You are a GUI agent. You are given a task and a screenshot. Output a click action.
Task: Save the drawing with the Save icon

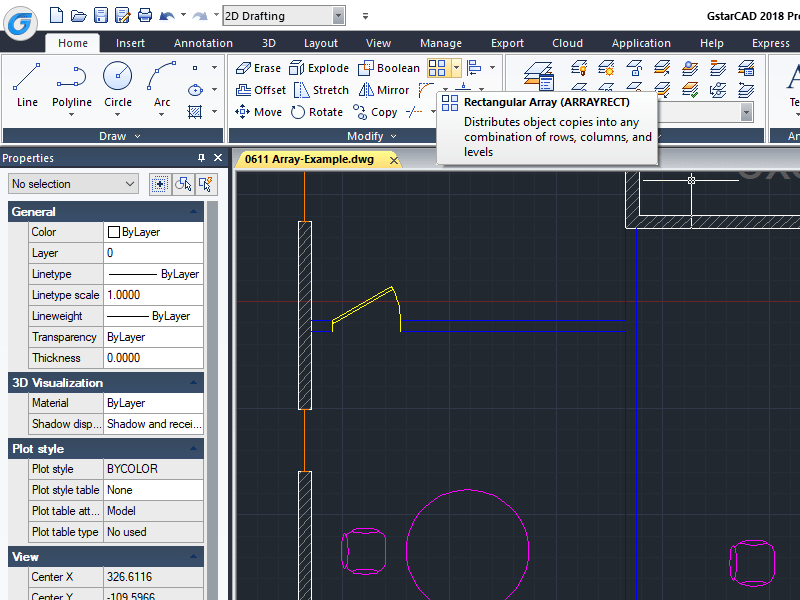coord(101,15)
